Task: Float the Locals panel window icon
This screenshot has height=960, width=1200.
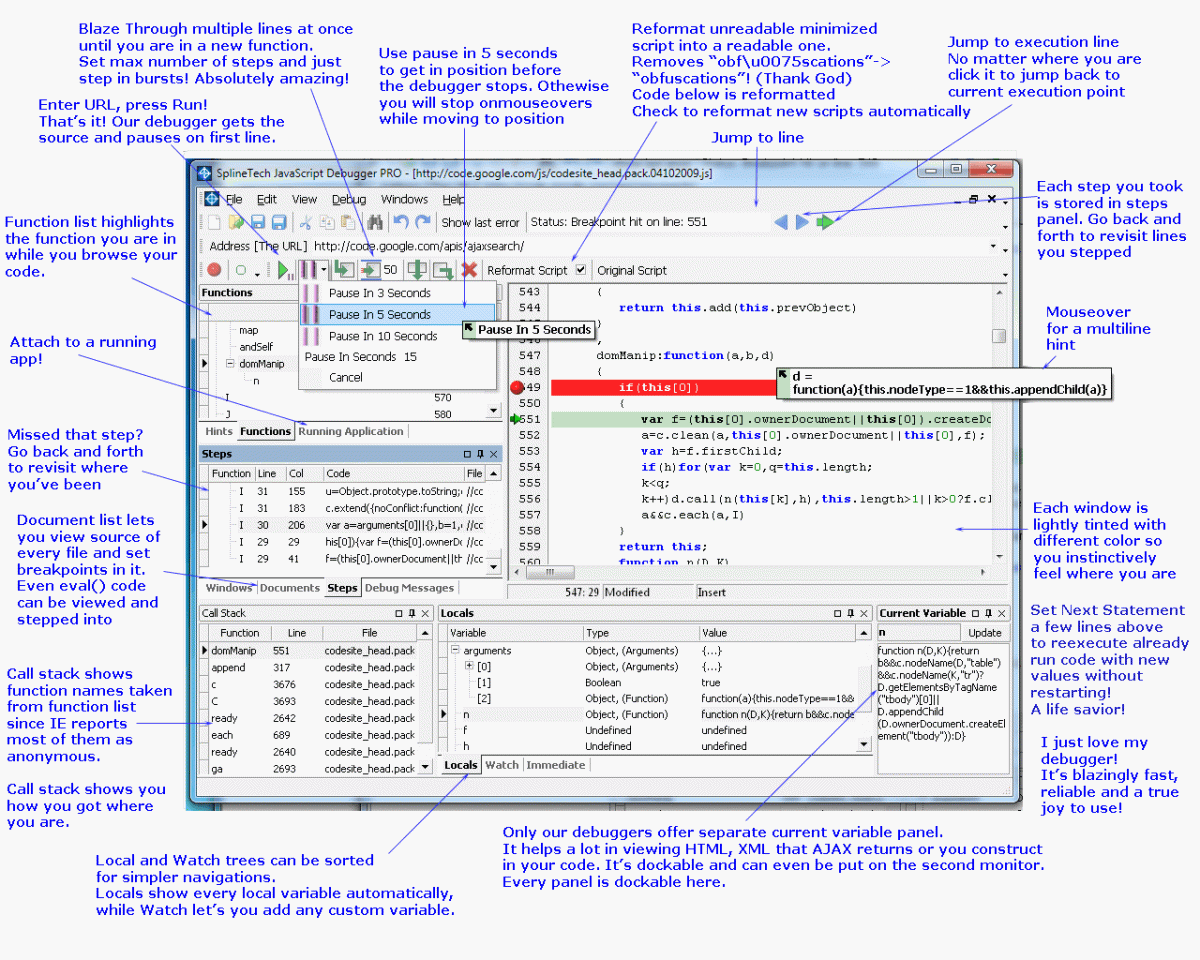Action: tap(836, 613)
